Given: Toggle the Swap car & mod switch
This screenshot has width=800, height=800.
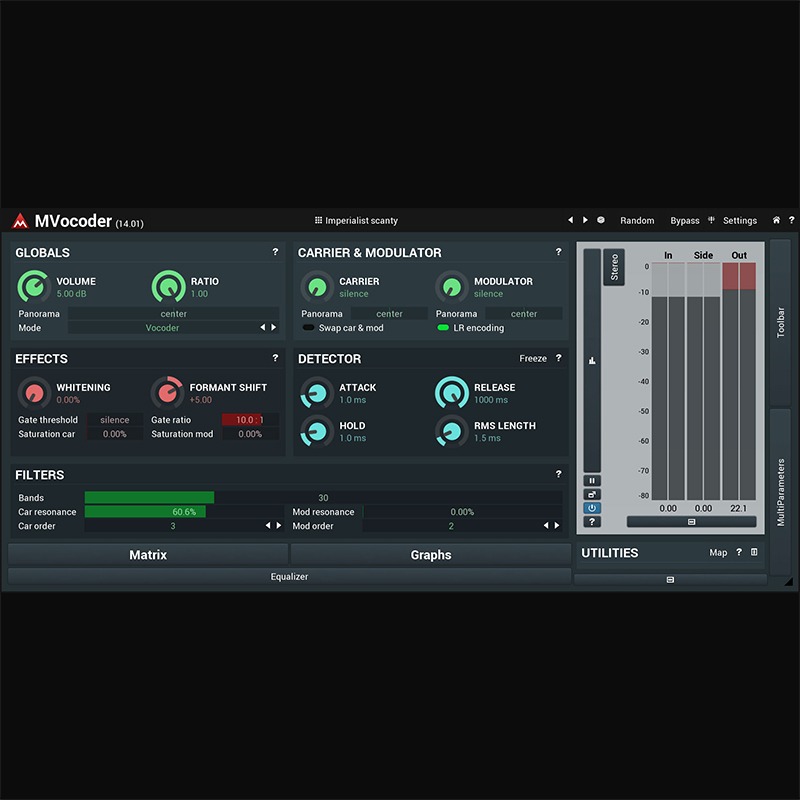Looking at the screenshot, I should pyautogui.click(x=308, y=328).
